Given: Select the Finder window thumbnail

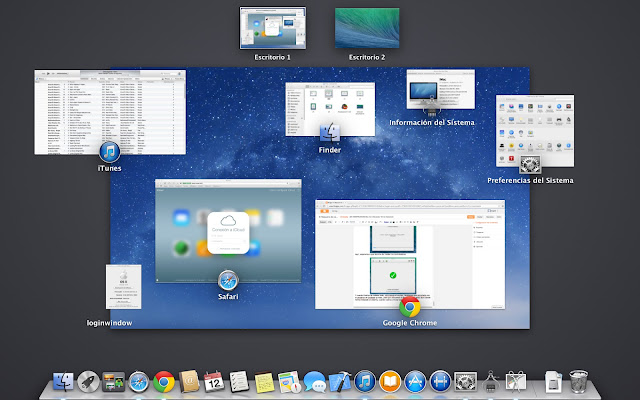Looking at the screenshot, I should click(330, 109).
